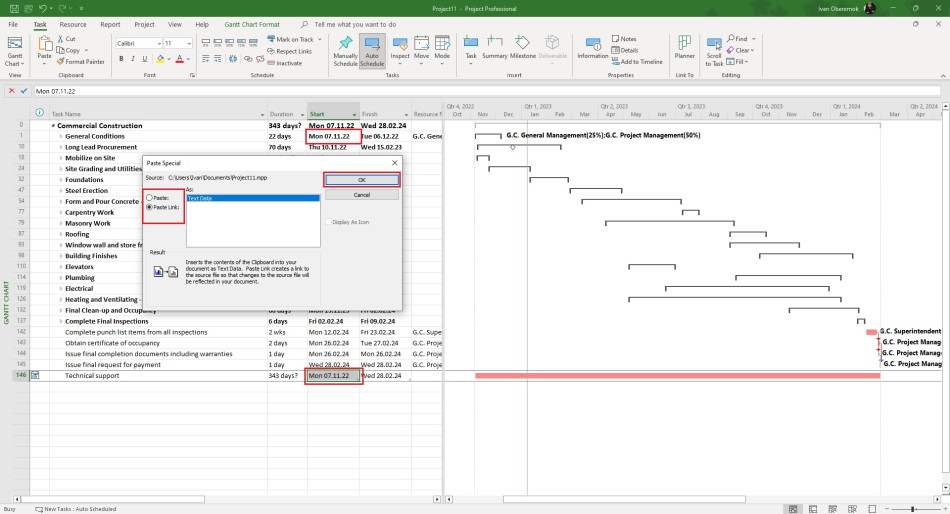The width and height of the screenshot is (950, 514).
Task: Open the font name dropdown
Action: [x=159, y=43]
